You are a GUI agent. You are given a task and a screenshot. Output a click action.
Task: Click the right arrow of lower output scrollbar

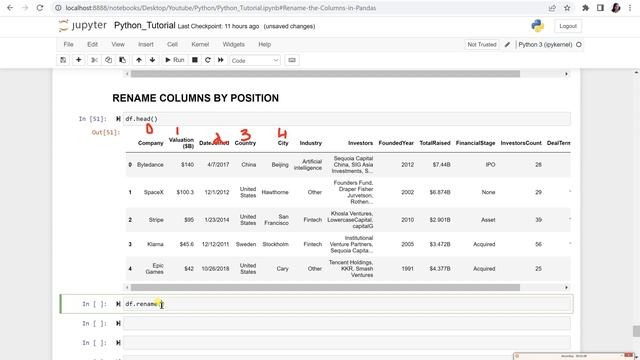click(566, 287)
